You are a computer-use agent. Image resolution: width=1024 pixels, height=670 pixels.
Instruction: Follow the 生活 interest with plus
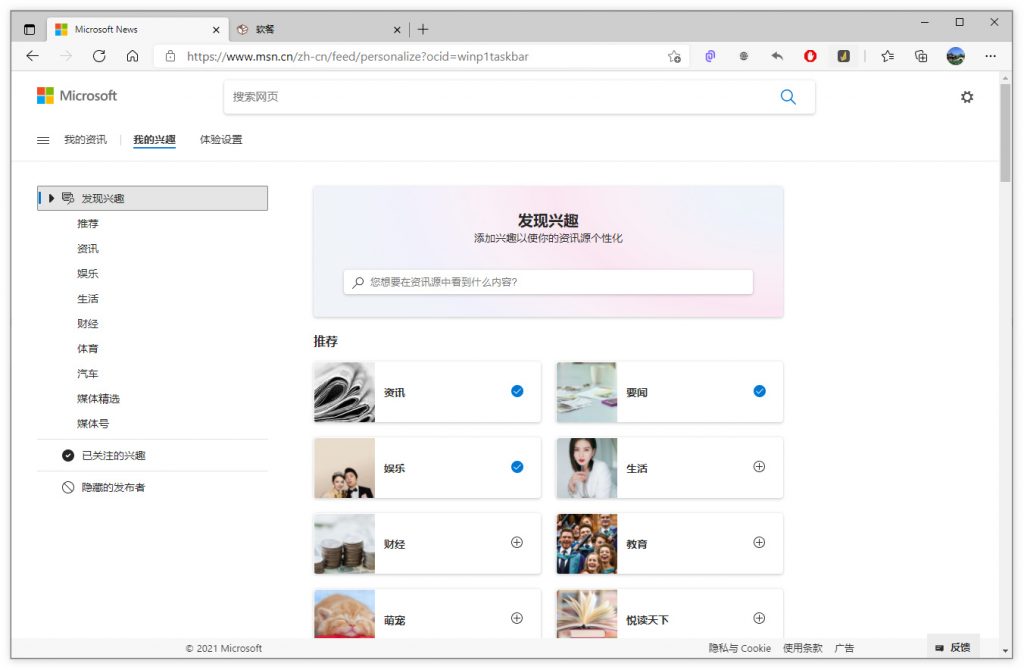click(759, 467)
